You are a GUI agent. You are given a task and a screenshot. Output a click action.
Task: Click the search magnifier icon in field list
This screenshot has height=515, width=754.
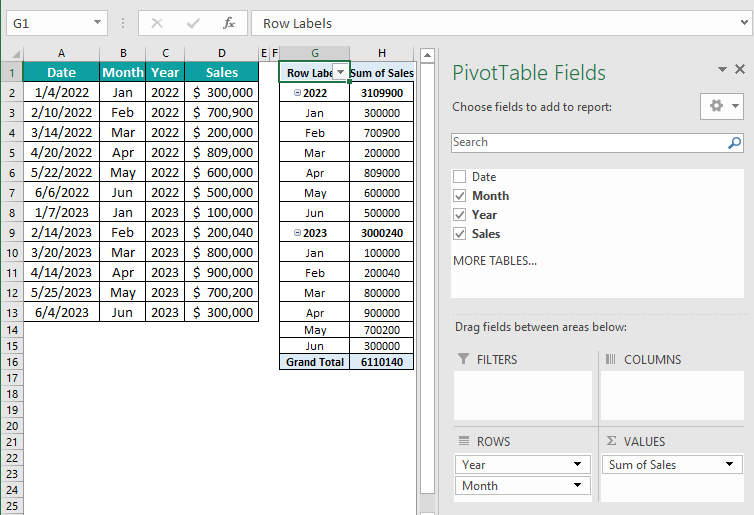[734, 142]
